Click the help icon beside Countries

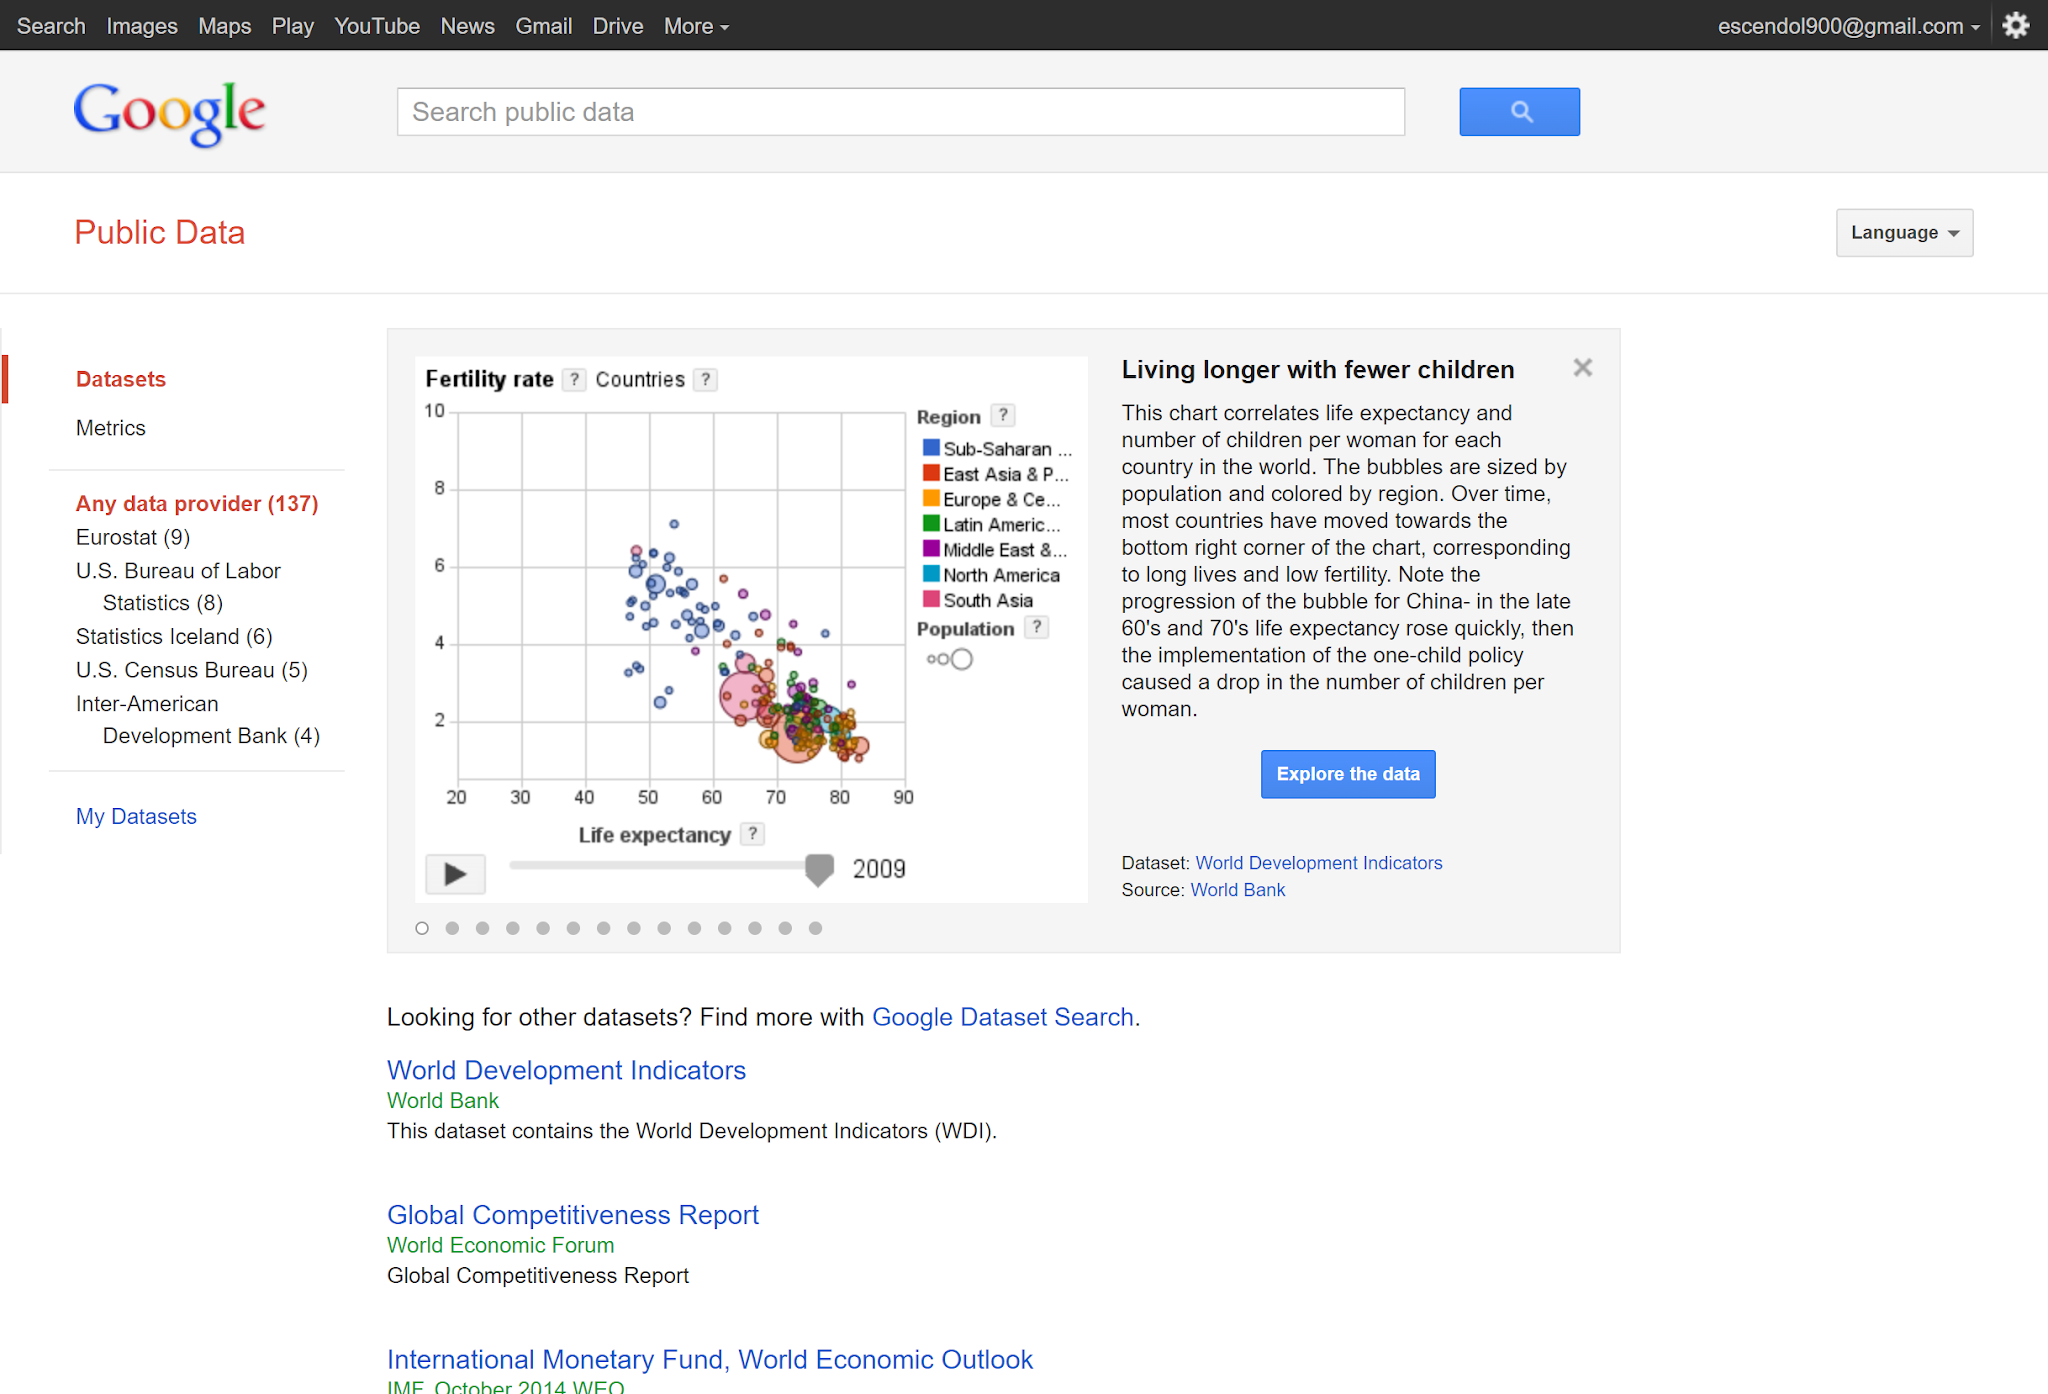706,380
